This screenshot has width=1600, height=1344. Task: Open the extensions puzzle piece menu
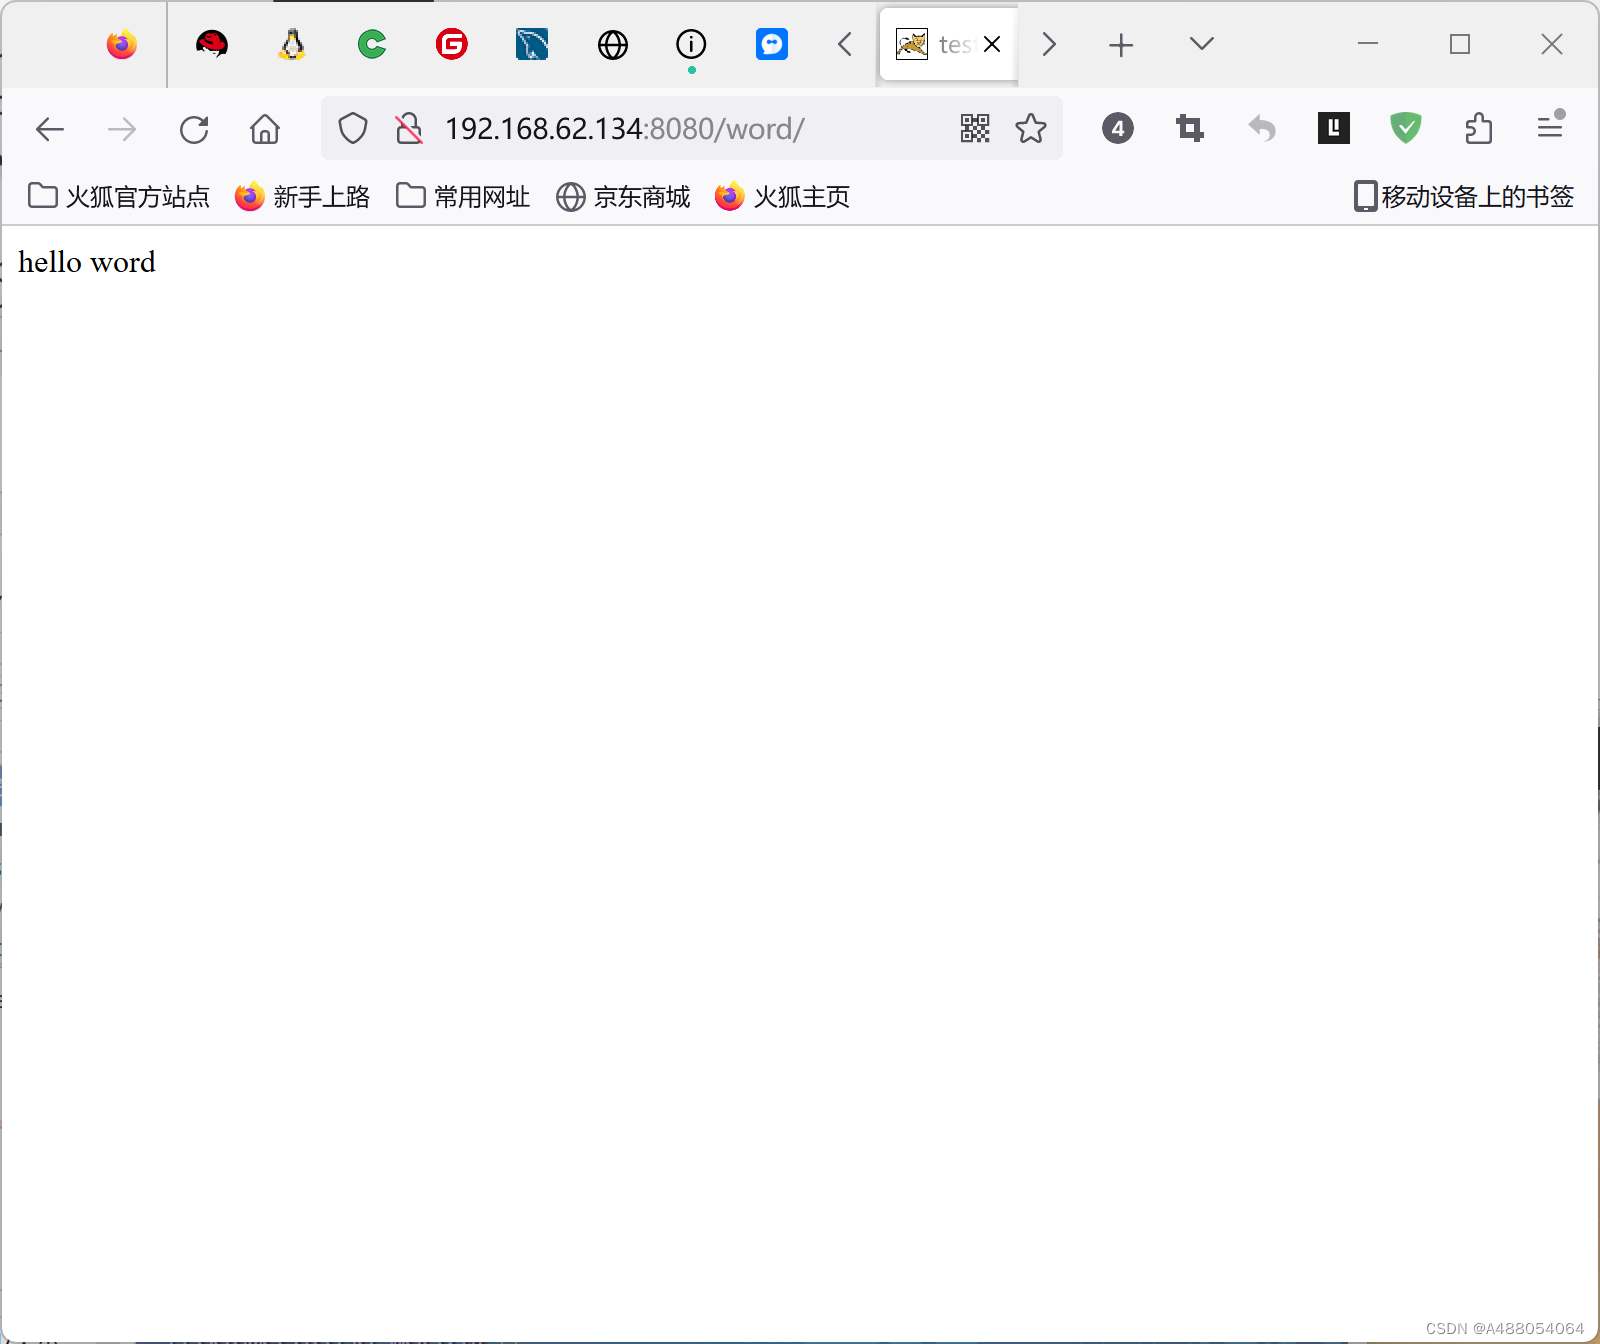(1478, 128)
